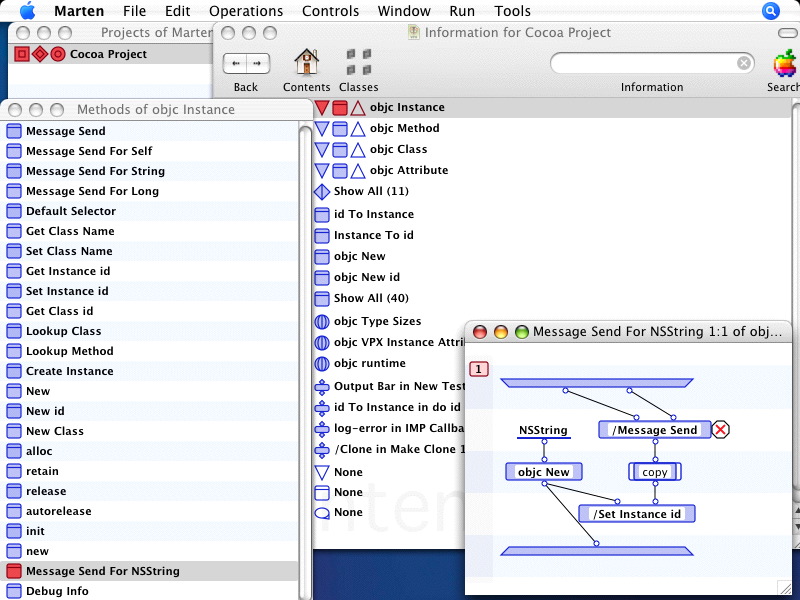Open the Classes browser icon
The height and width of the screenshot is (600, 800).
[359, 62]
